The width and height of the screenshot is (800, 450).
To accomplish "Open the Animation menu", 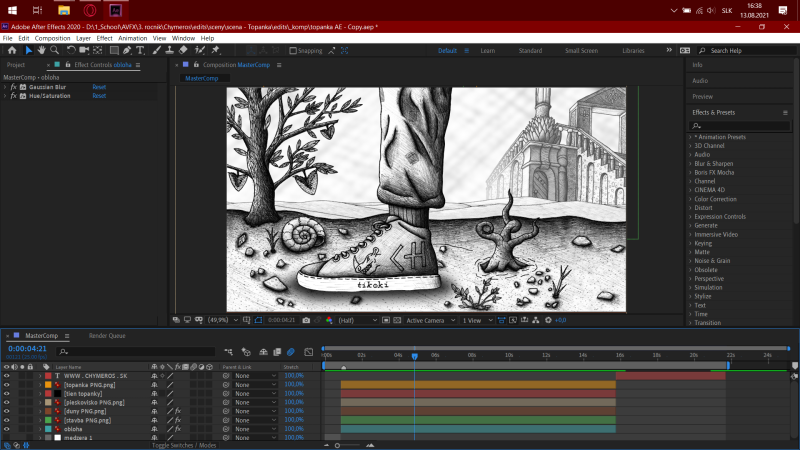I will coord(133,38).
